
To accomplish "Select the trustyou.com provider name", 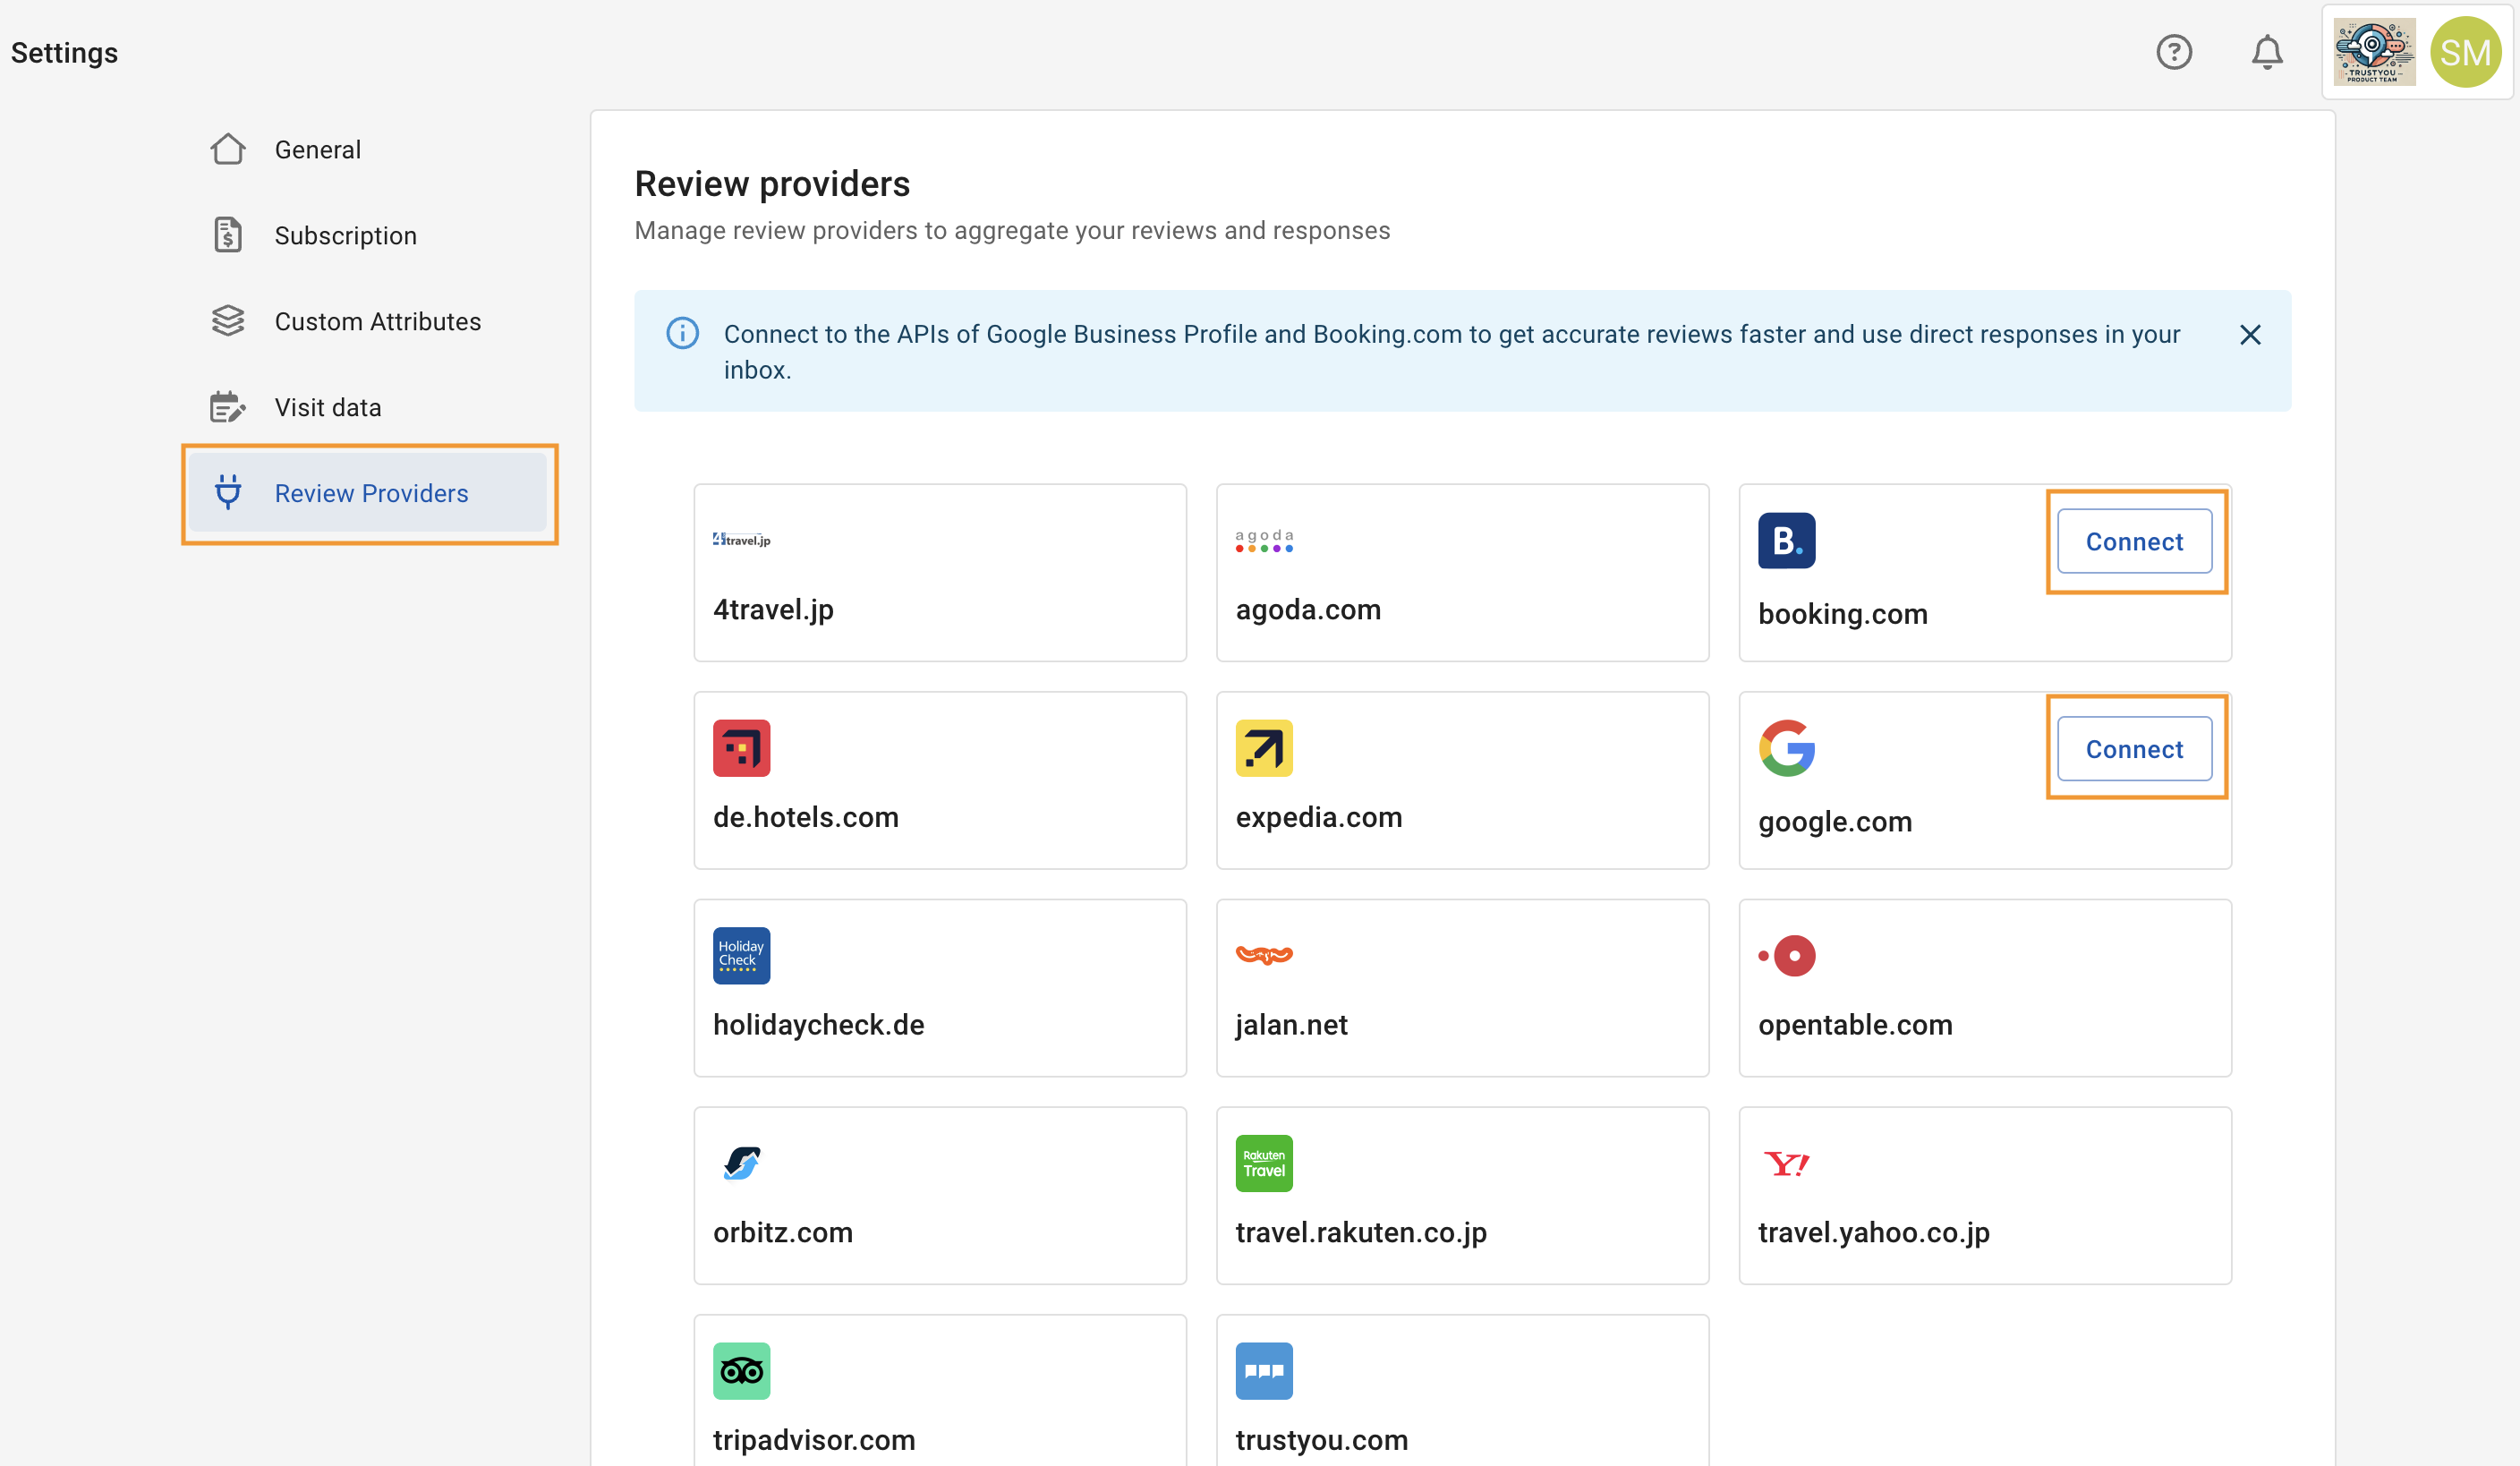I will (1322, 1440).
